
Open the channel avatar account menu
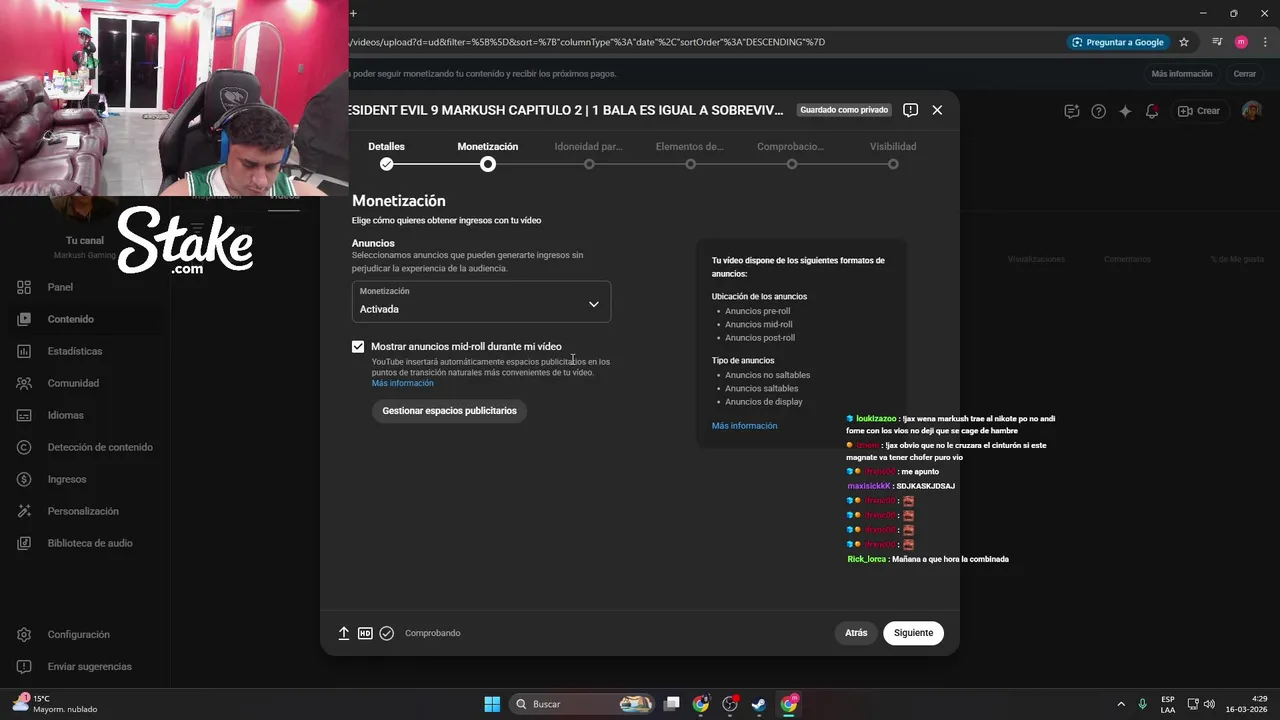1252,111
